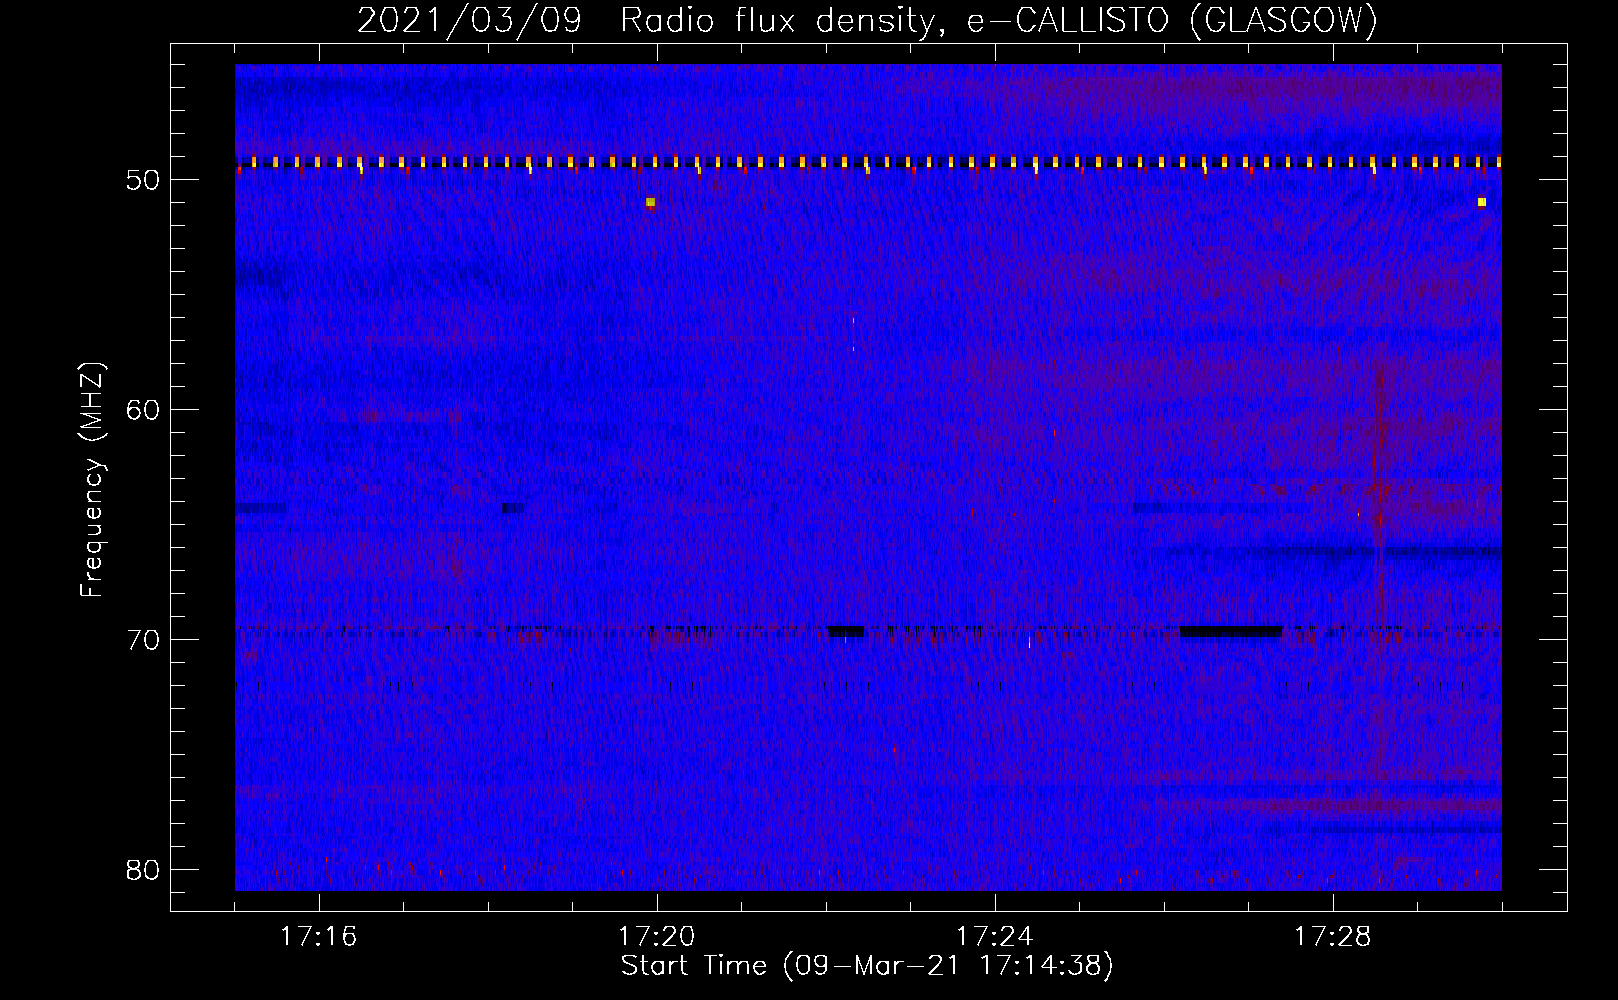The width and height of the screenshot is (1618, 1000).
Task: Select the "Frequency (MHZ)" y-axis label
Action: tap(92, 480)
